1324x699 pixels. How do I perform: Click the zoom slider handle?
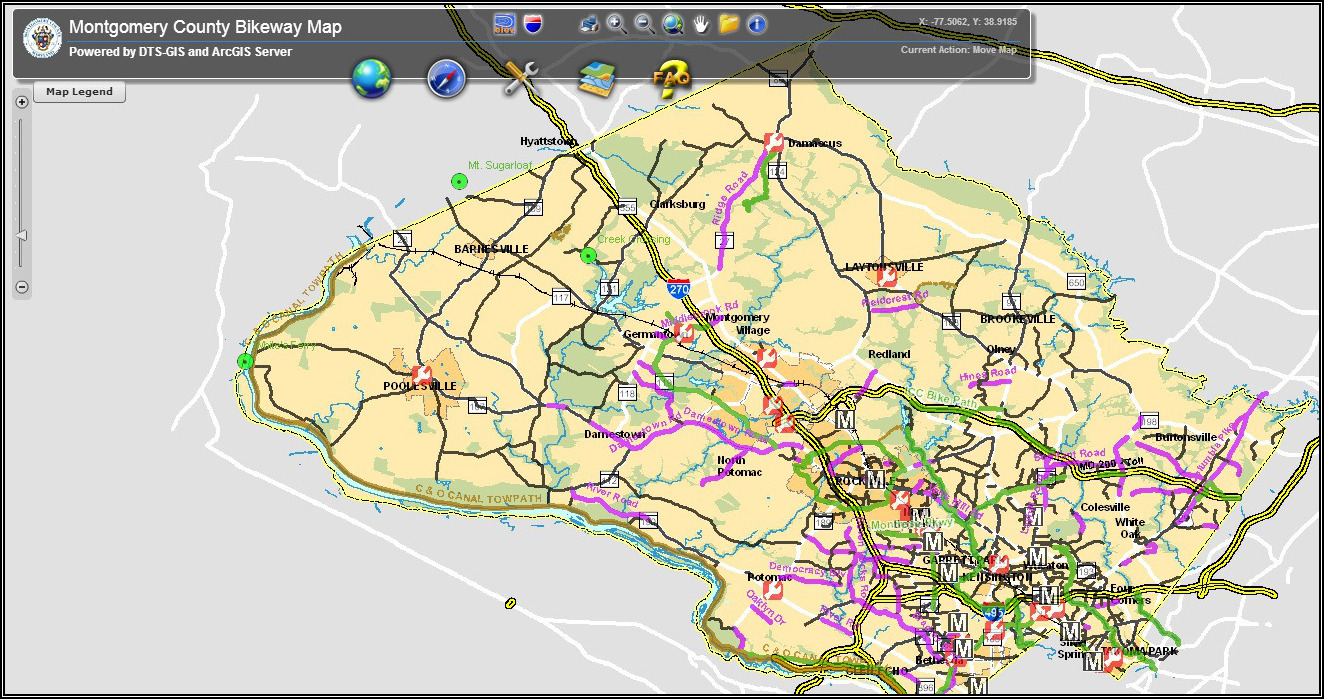[x=22, y=236]
